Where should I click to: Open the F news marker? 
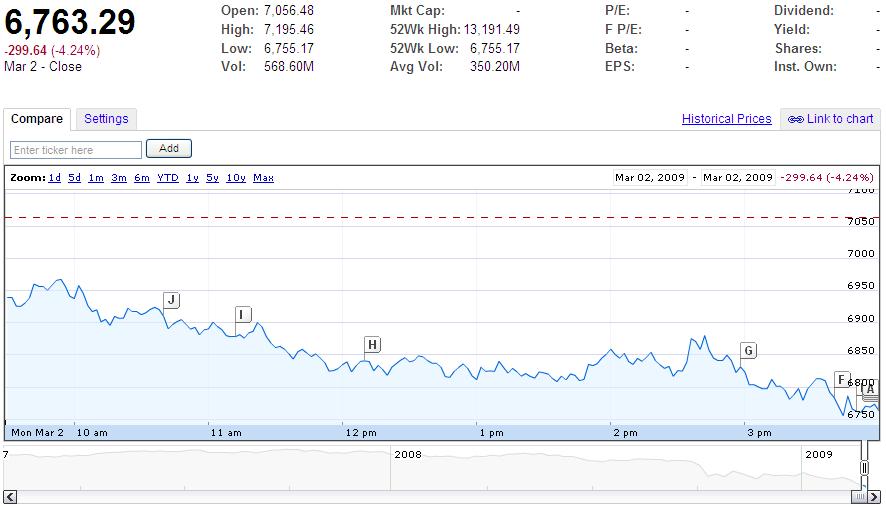(841, 378)
